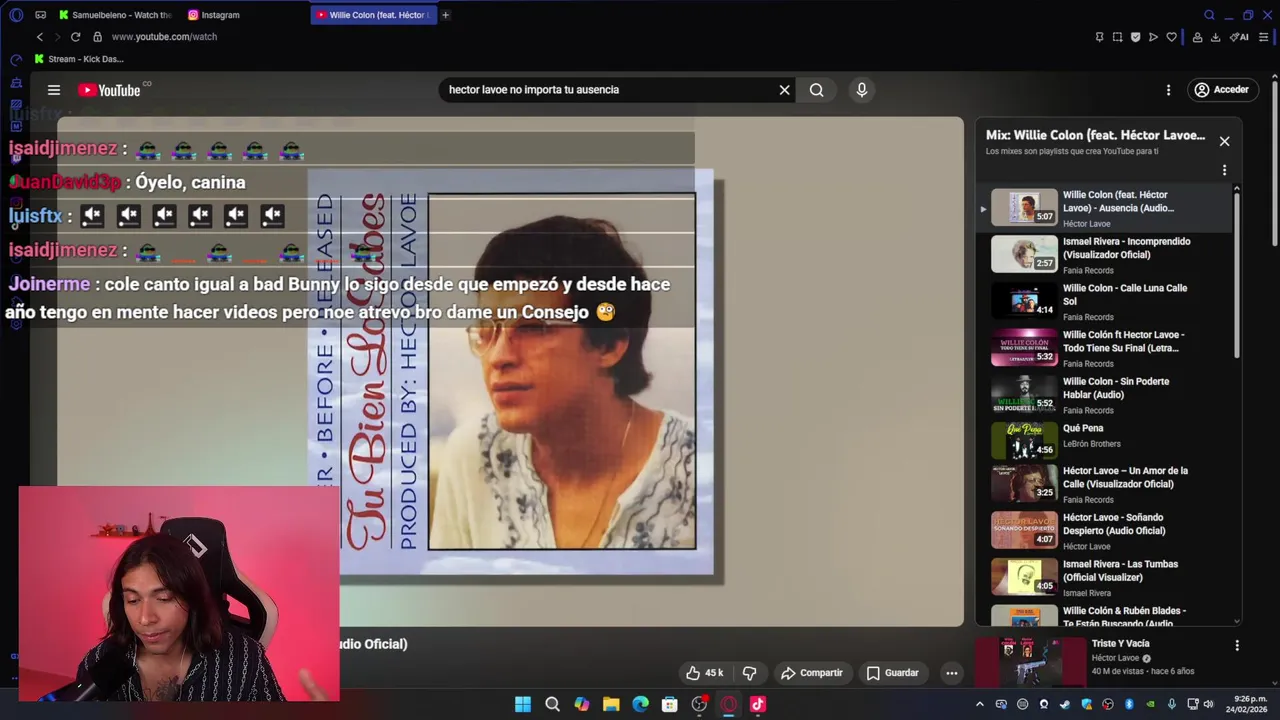Close the Mix playlist panel
1280x720 pixels.
(1224, 141)
